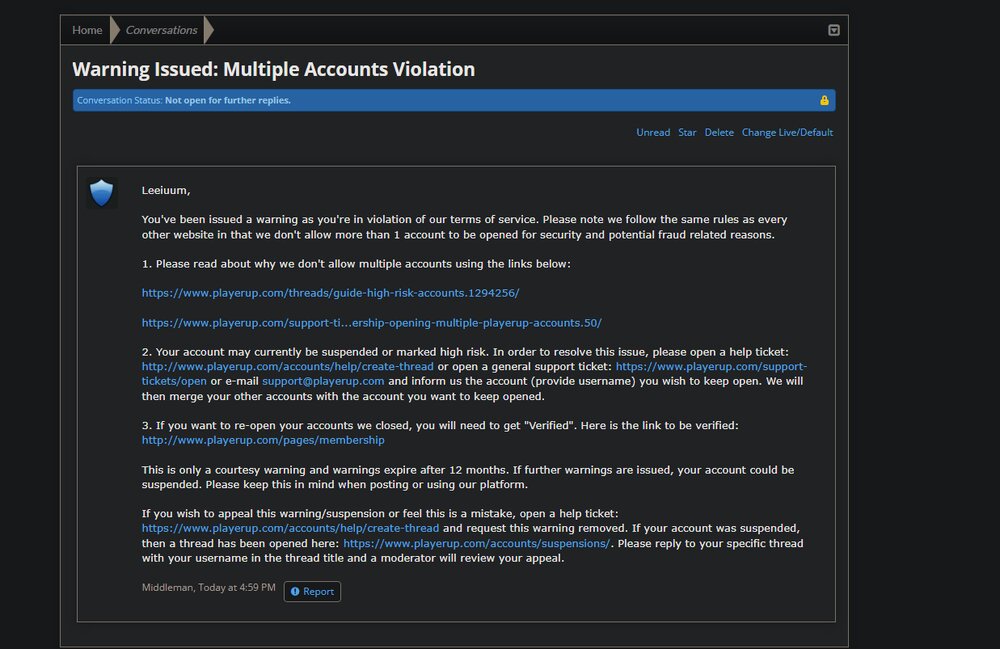
Task: Click the 'Not open for further replies' status
Action: coord(228,100)
